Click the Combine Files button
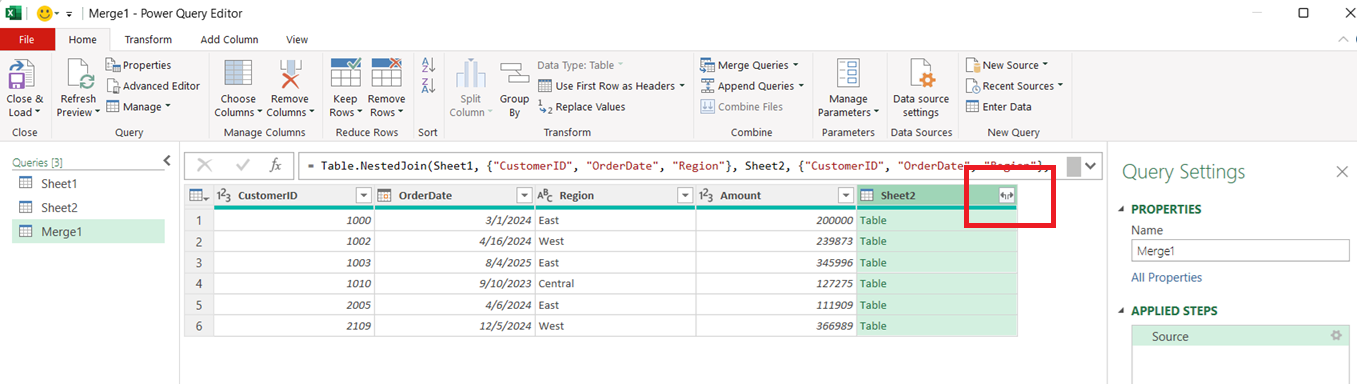 click(742, 107)
